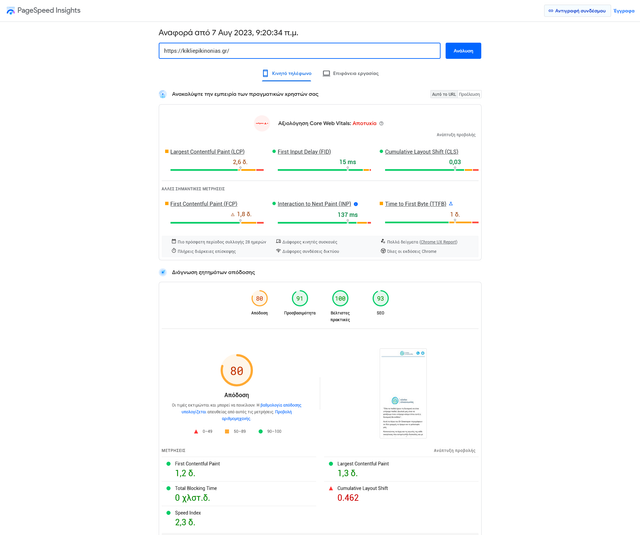Click the blue 'Ανάλυση' button
Image resolution: width=640 pixels, height=535 pixels.
click(463, 51)
